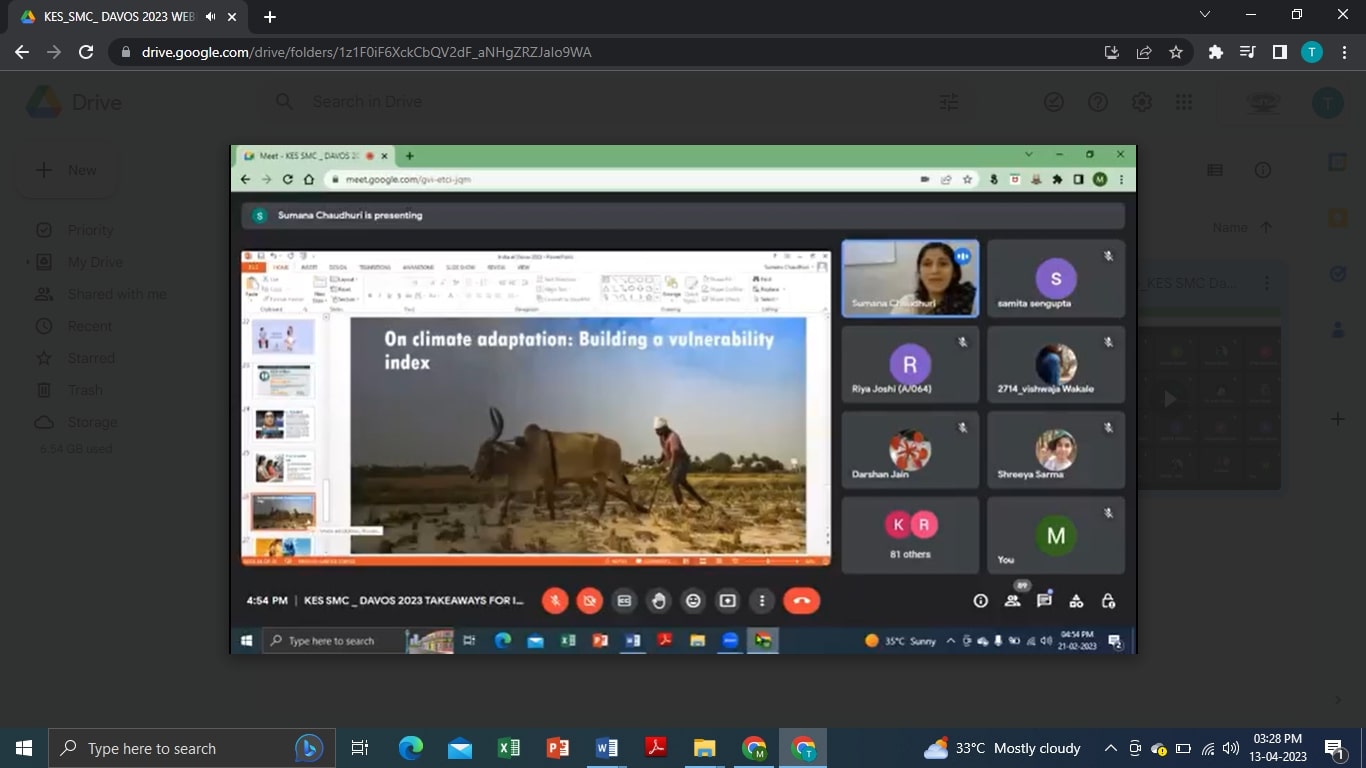Open Google Tasks in the Drive side panel
This screenshot has width=1366, height=768.
pyautogui.click(x=1338, y=273)
